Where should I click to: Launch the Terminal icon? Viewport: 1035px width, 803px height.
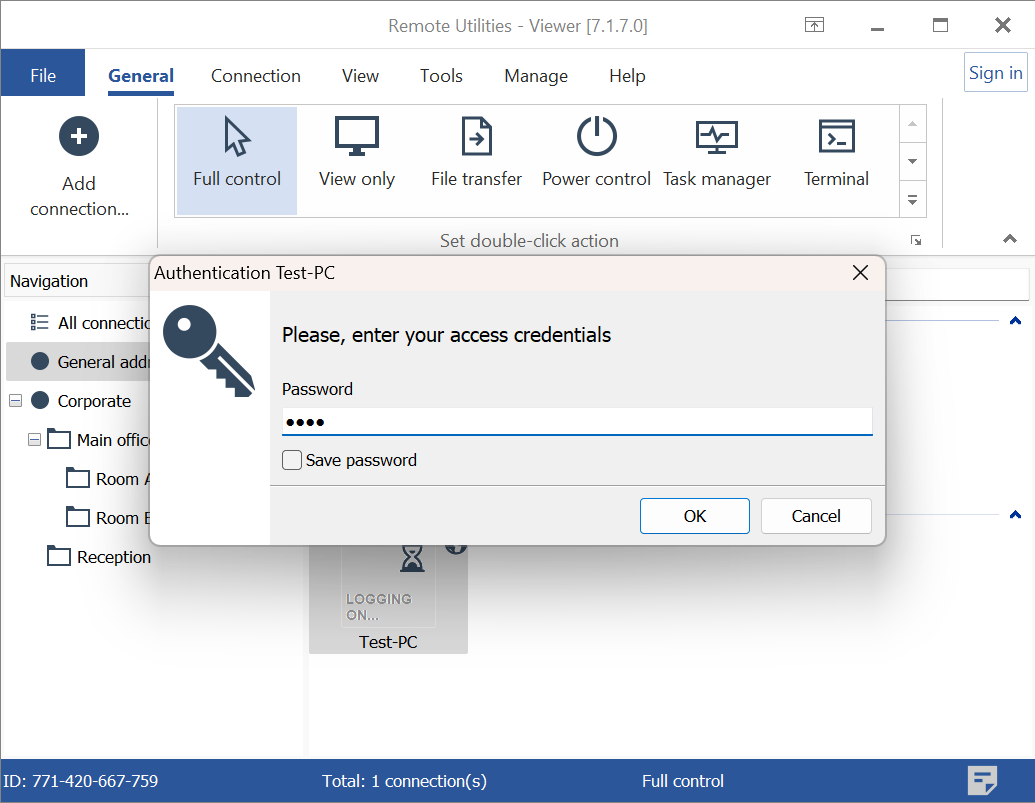click(x=836, y=138)
